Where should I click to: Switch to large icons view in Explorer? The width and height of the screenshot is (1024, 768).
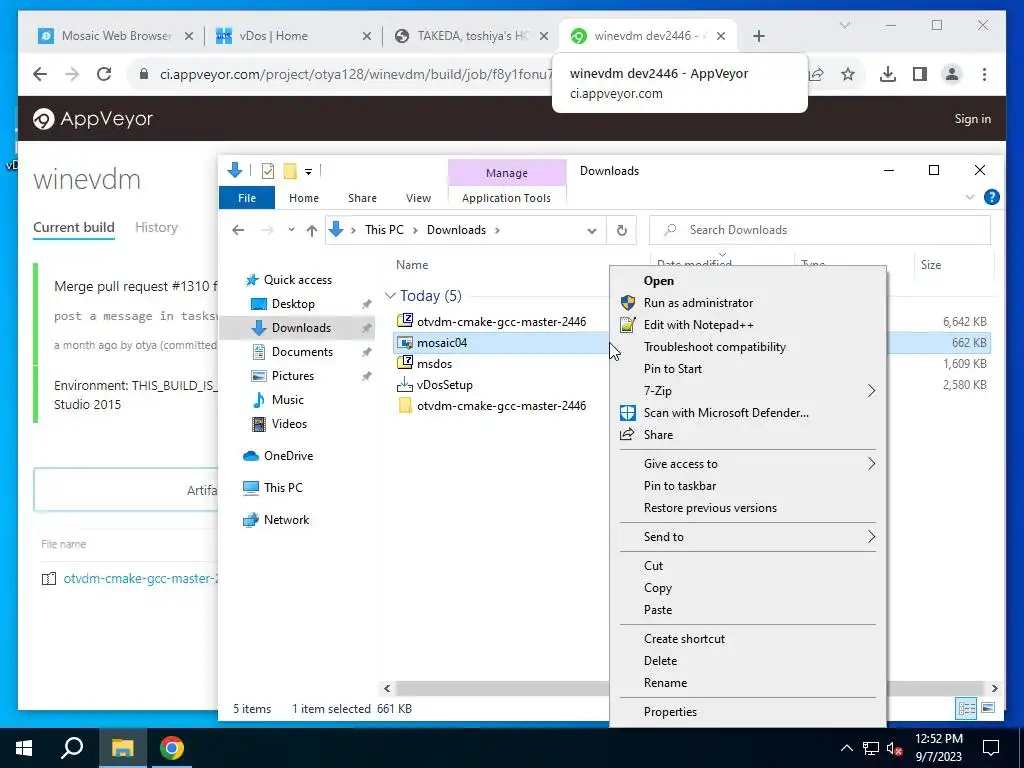[x=988, y=708]
